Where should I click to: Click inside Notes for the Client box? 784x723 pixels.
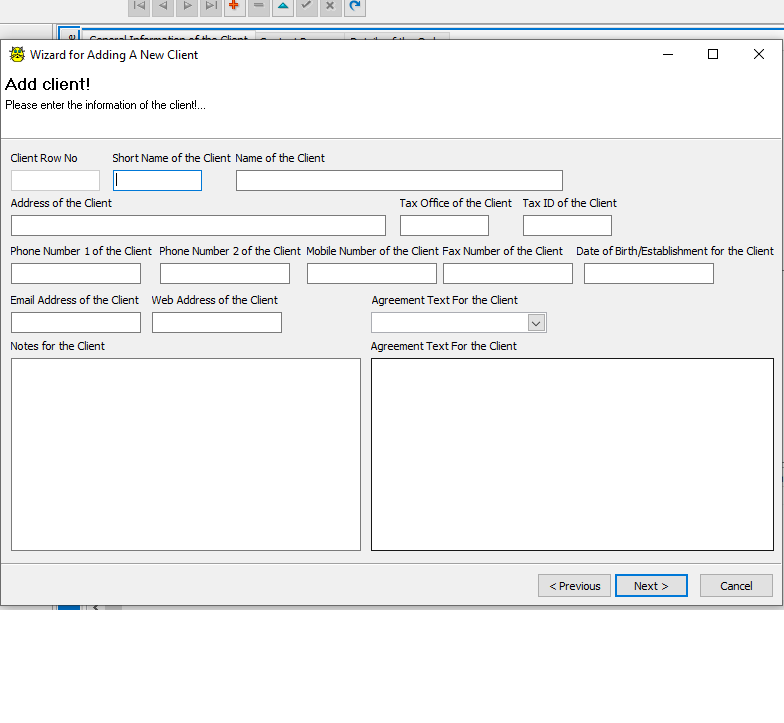(186, 454)
